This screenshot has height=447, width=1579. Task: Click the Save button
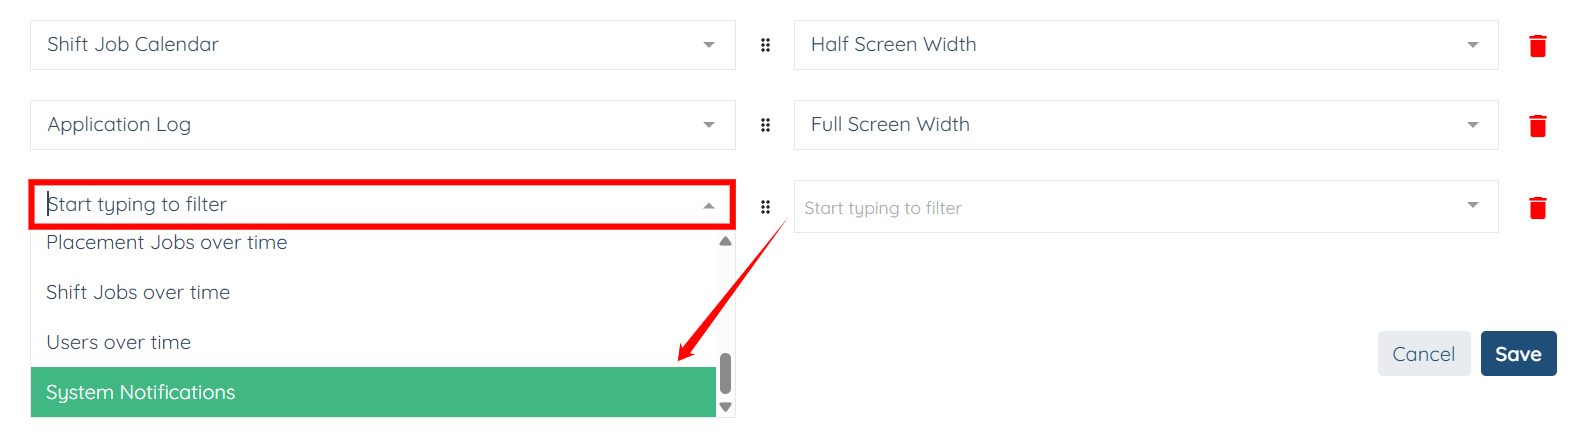1517,354
